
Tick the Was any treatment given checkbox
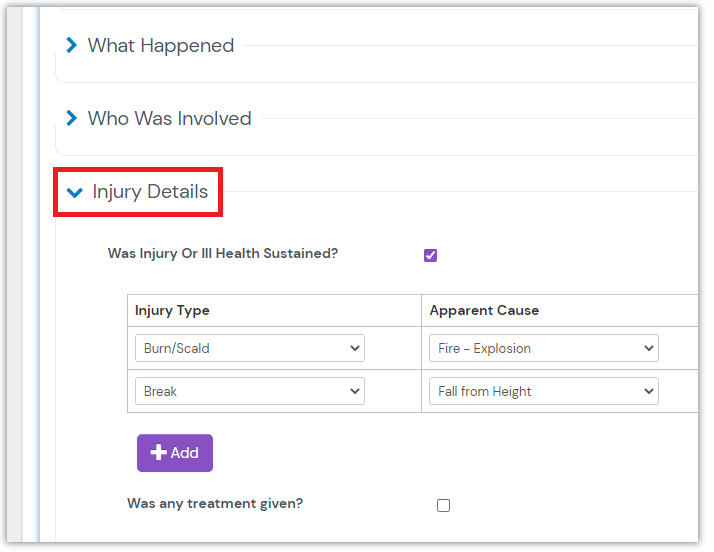(x=443, y=505)
